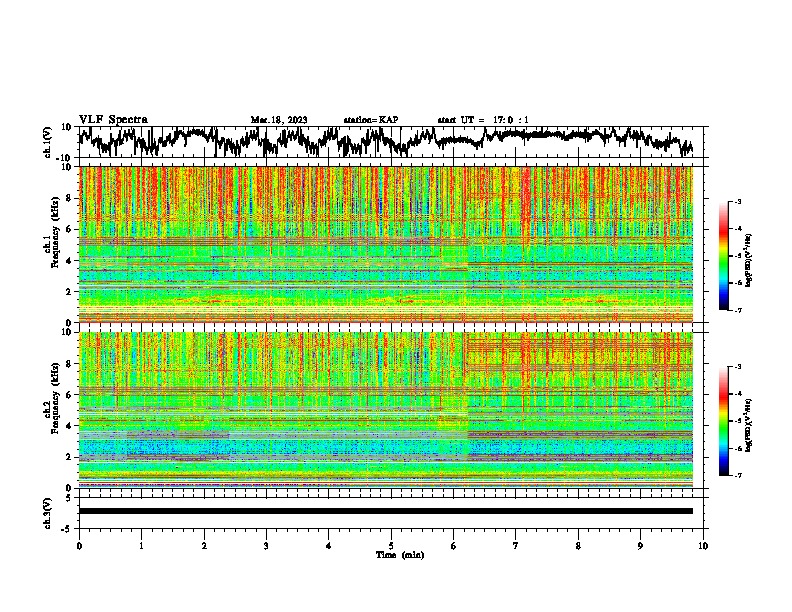
Task: Click the black bar in ch.3 panel
Action: pos(386,511)
